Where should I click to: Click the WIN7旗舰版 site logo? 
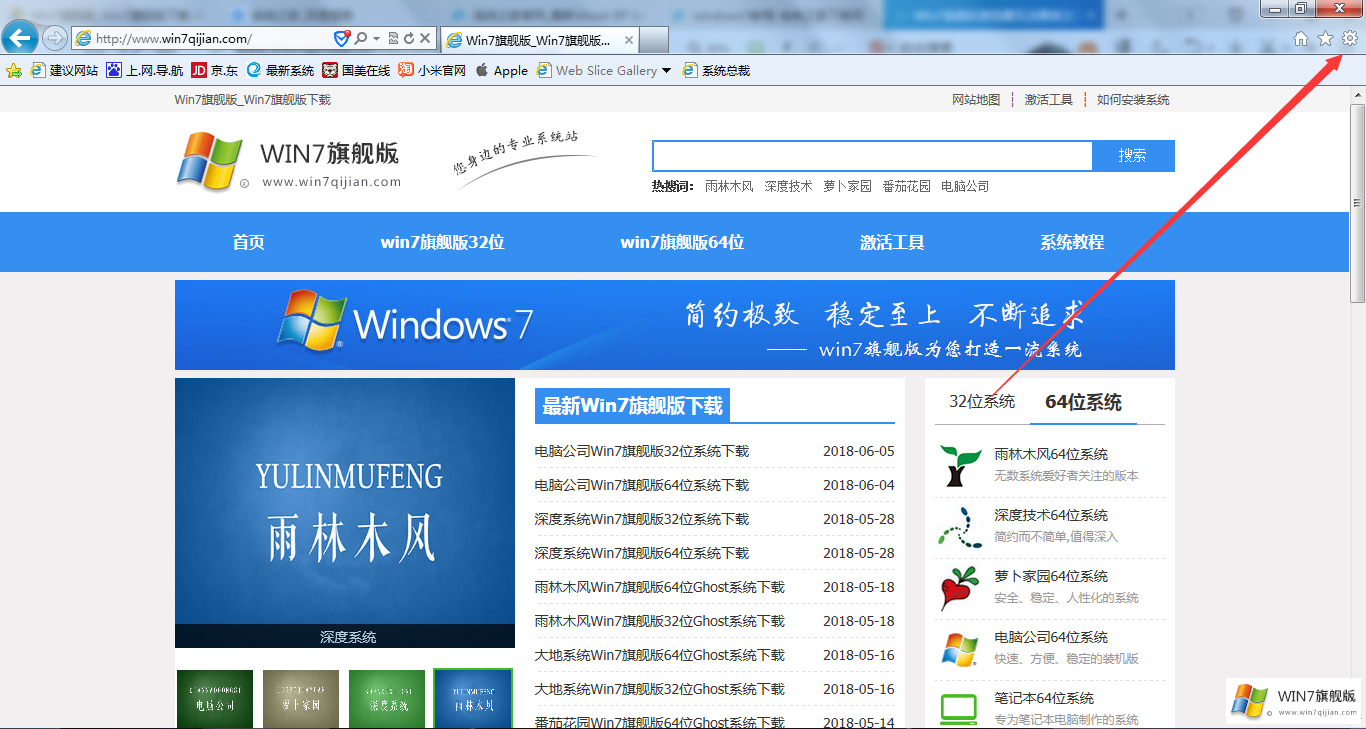coord(289,161)
